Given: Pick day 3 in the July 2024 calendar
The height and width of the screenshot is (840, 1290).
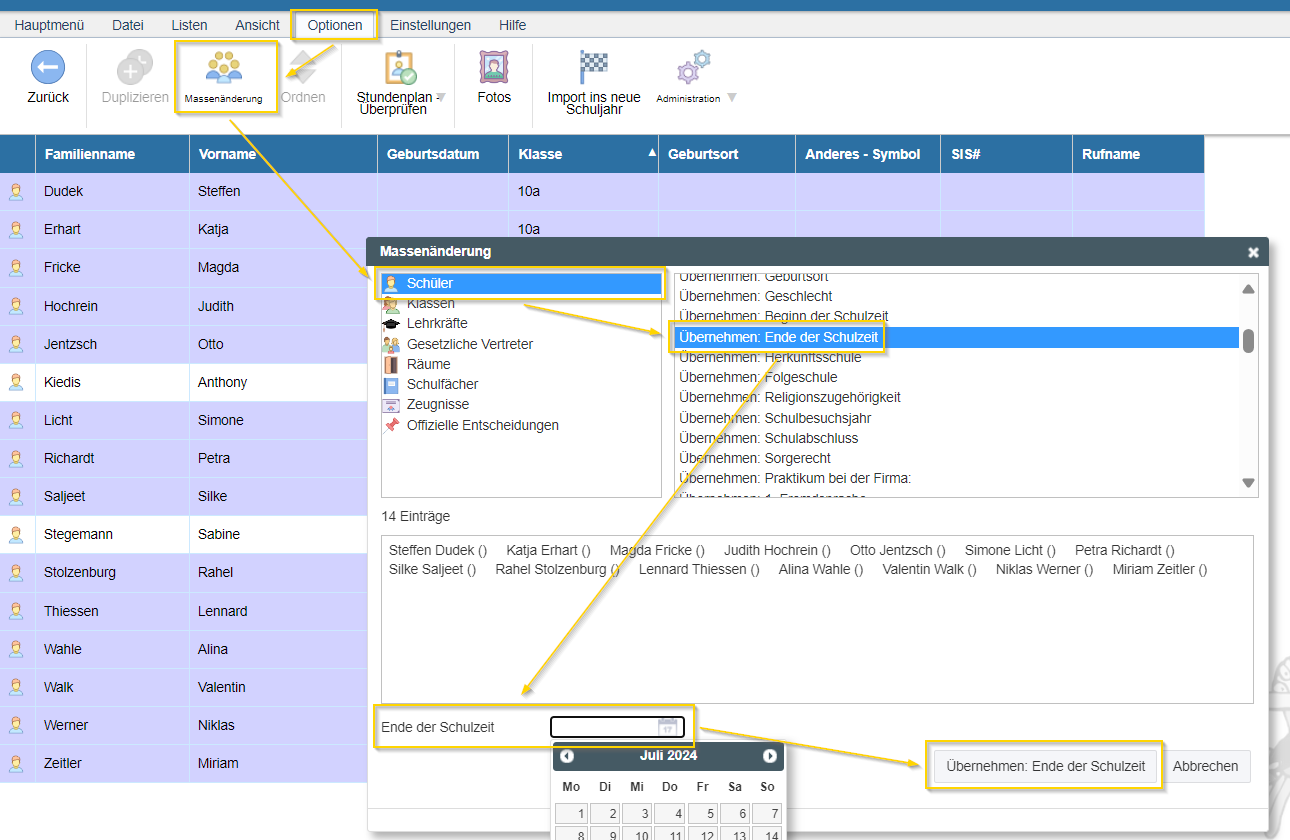Looking at the screenshot, I should pos(637,814).
